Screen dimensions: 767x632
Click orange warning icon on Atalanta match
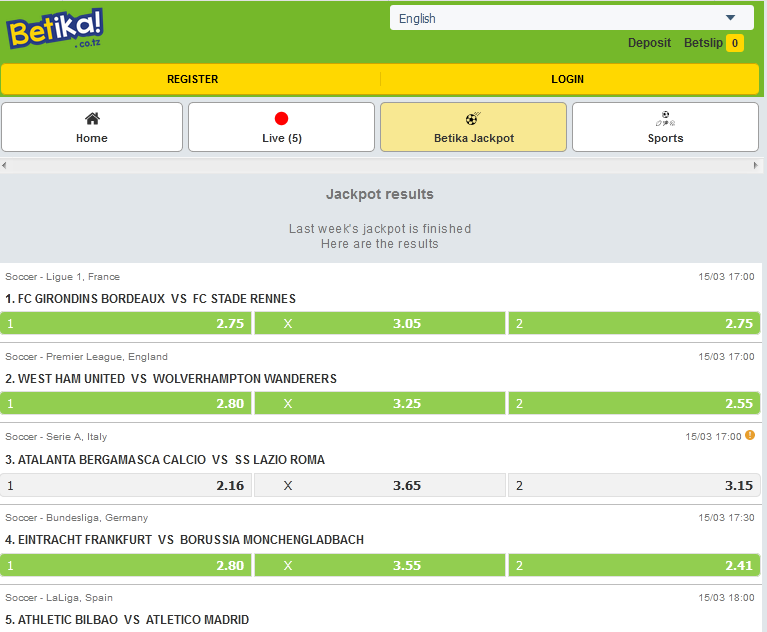point(750,435)
